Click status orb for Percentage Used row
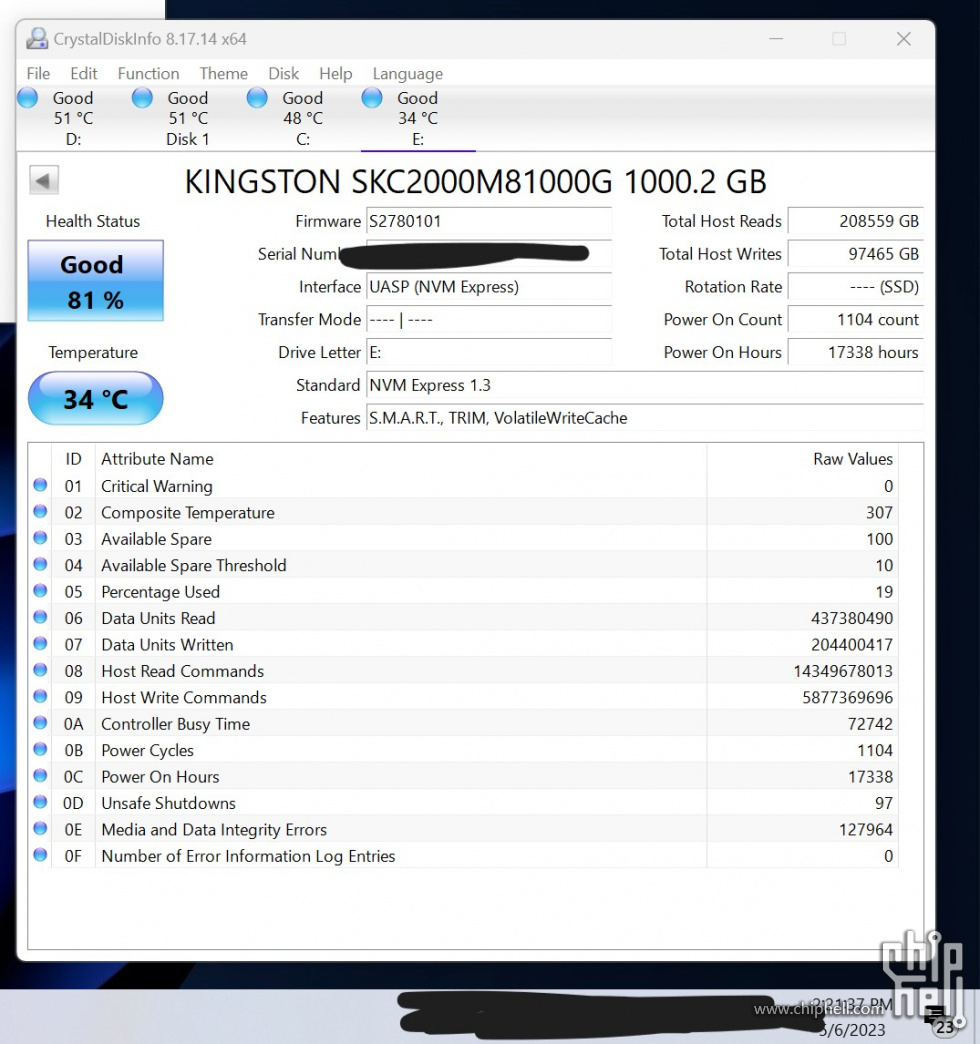Image resolution: width=980 pixels, height=1044 pixels. tap(40, 591)
